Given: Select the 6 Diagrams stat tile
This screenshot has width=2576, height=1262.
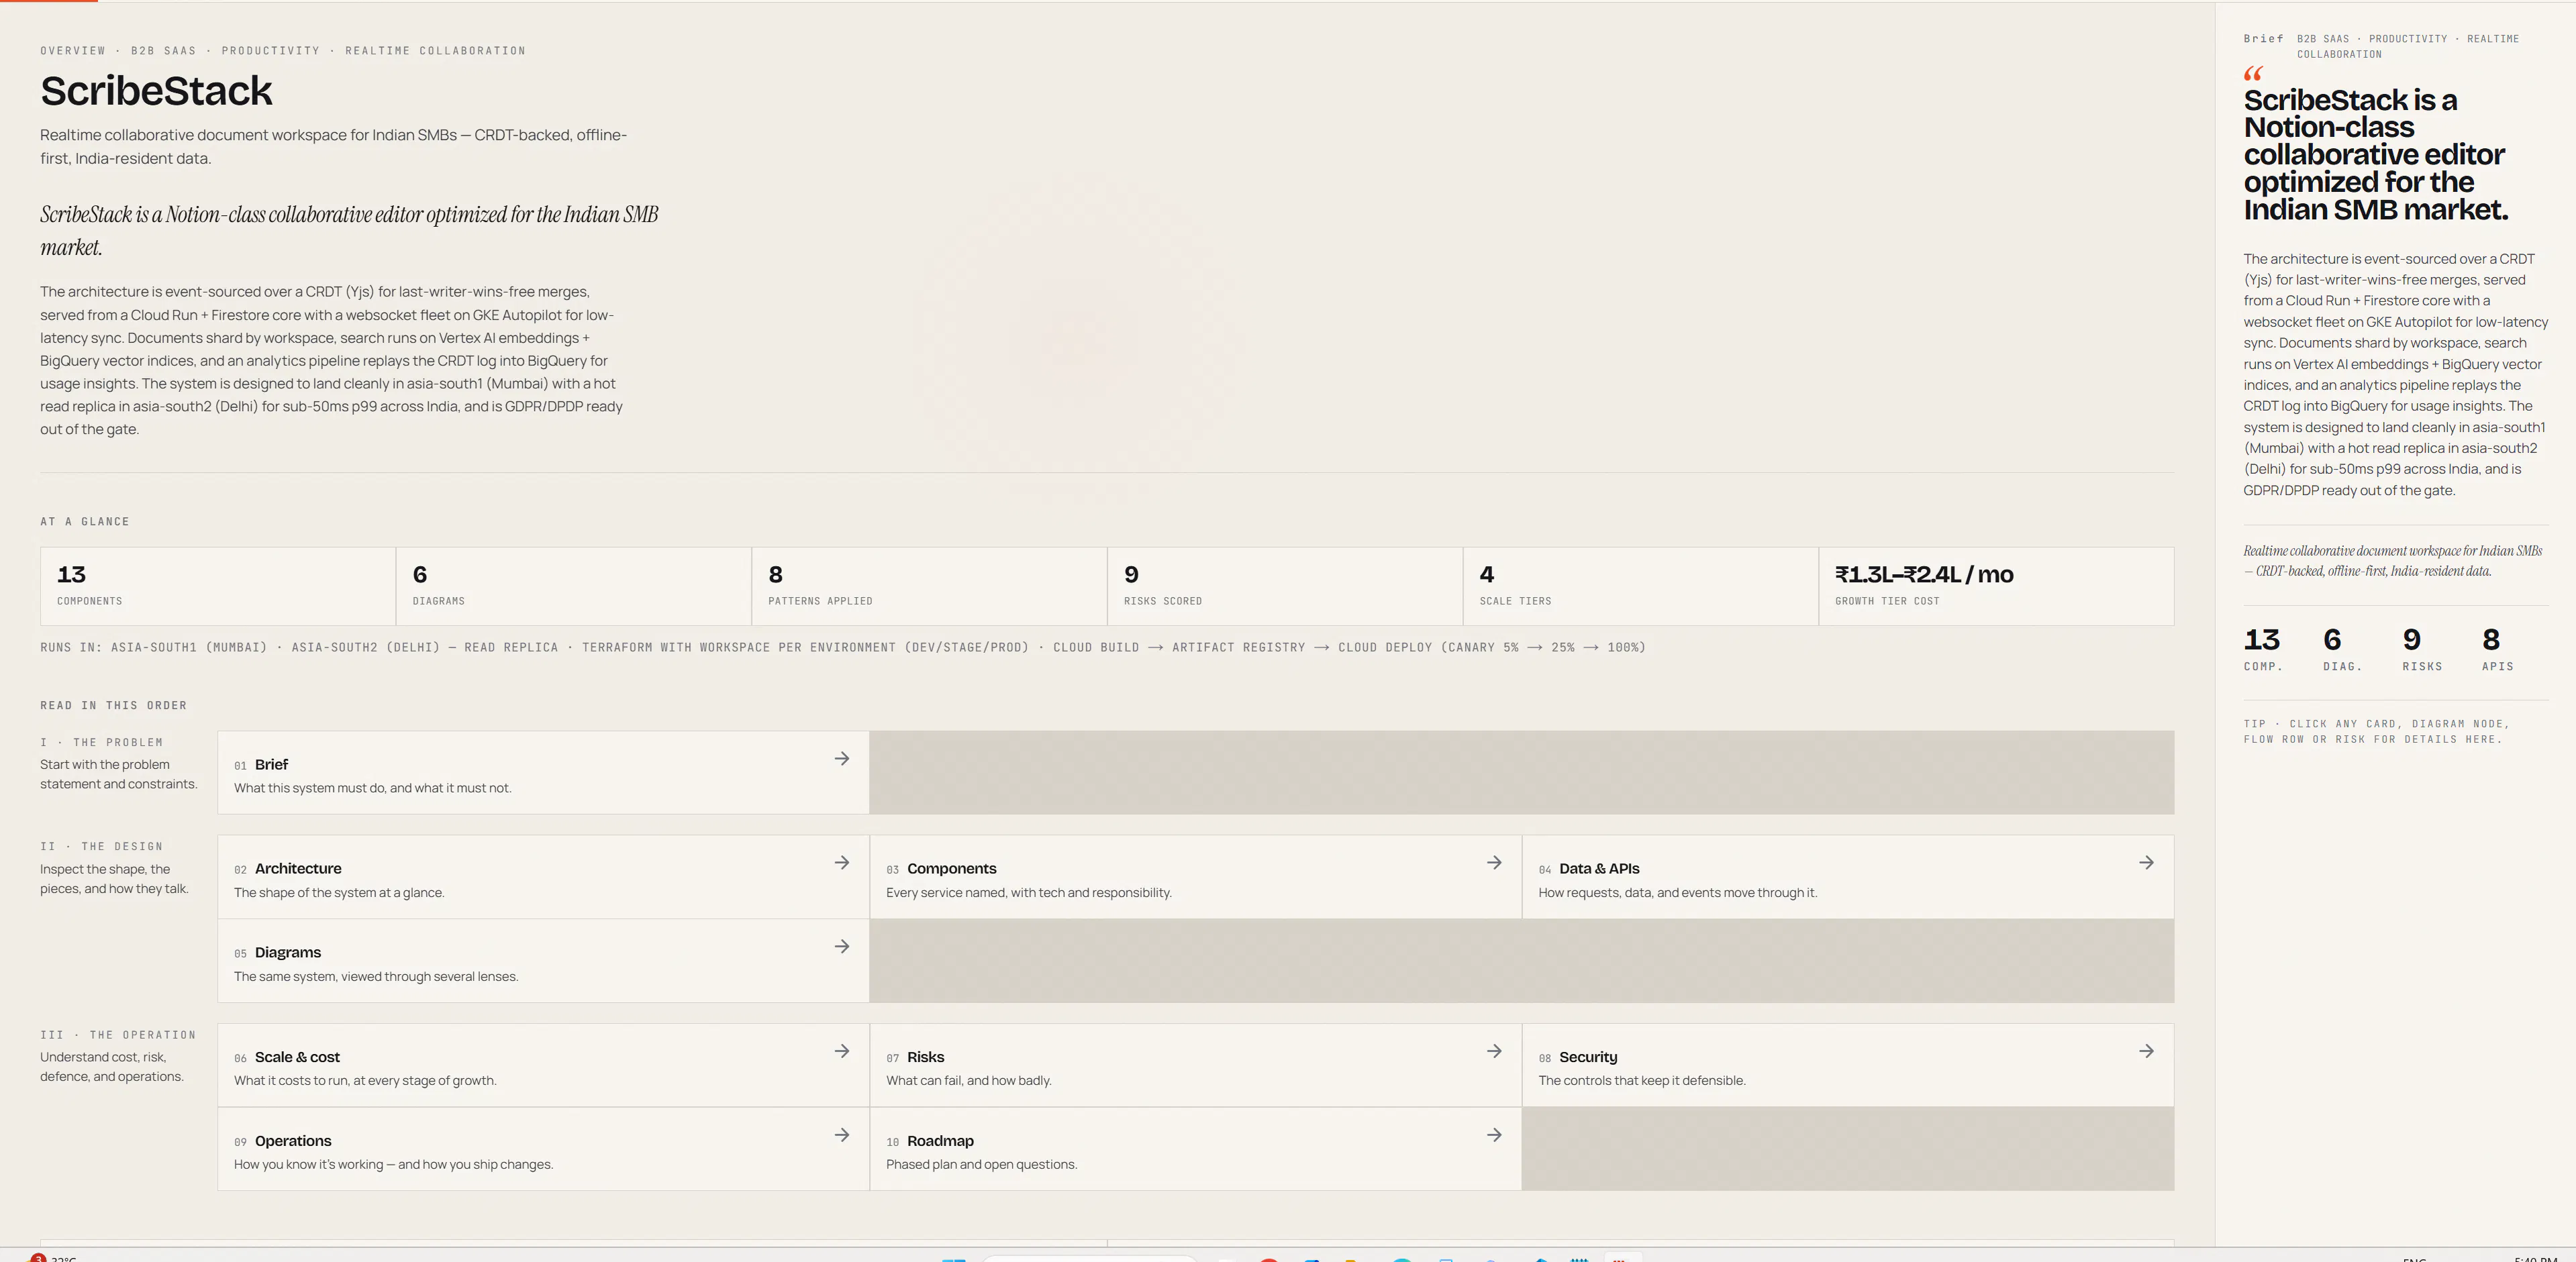Looking at the screenshot, I should [x=574, y=586].
